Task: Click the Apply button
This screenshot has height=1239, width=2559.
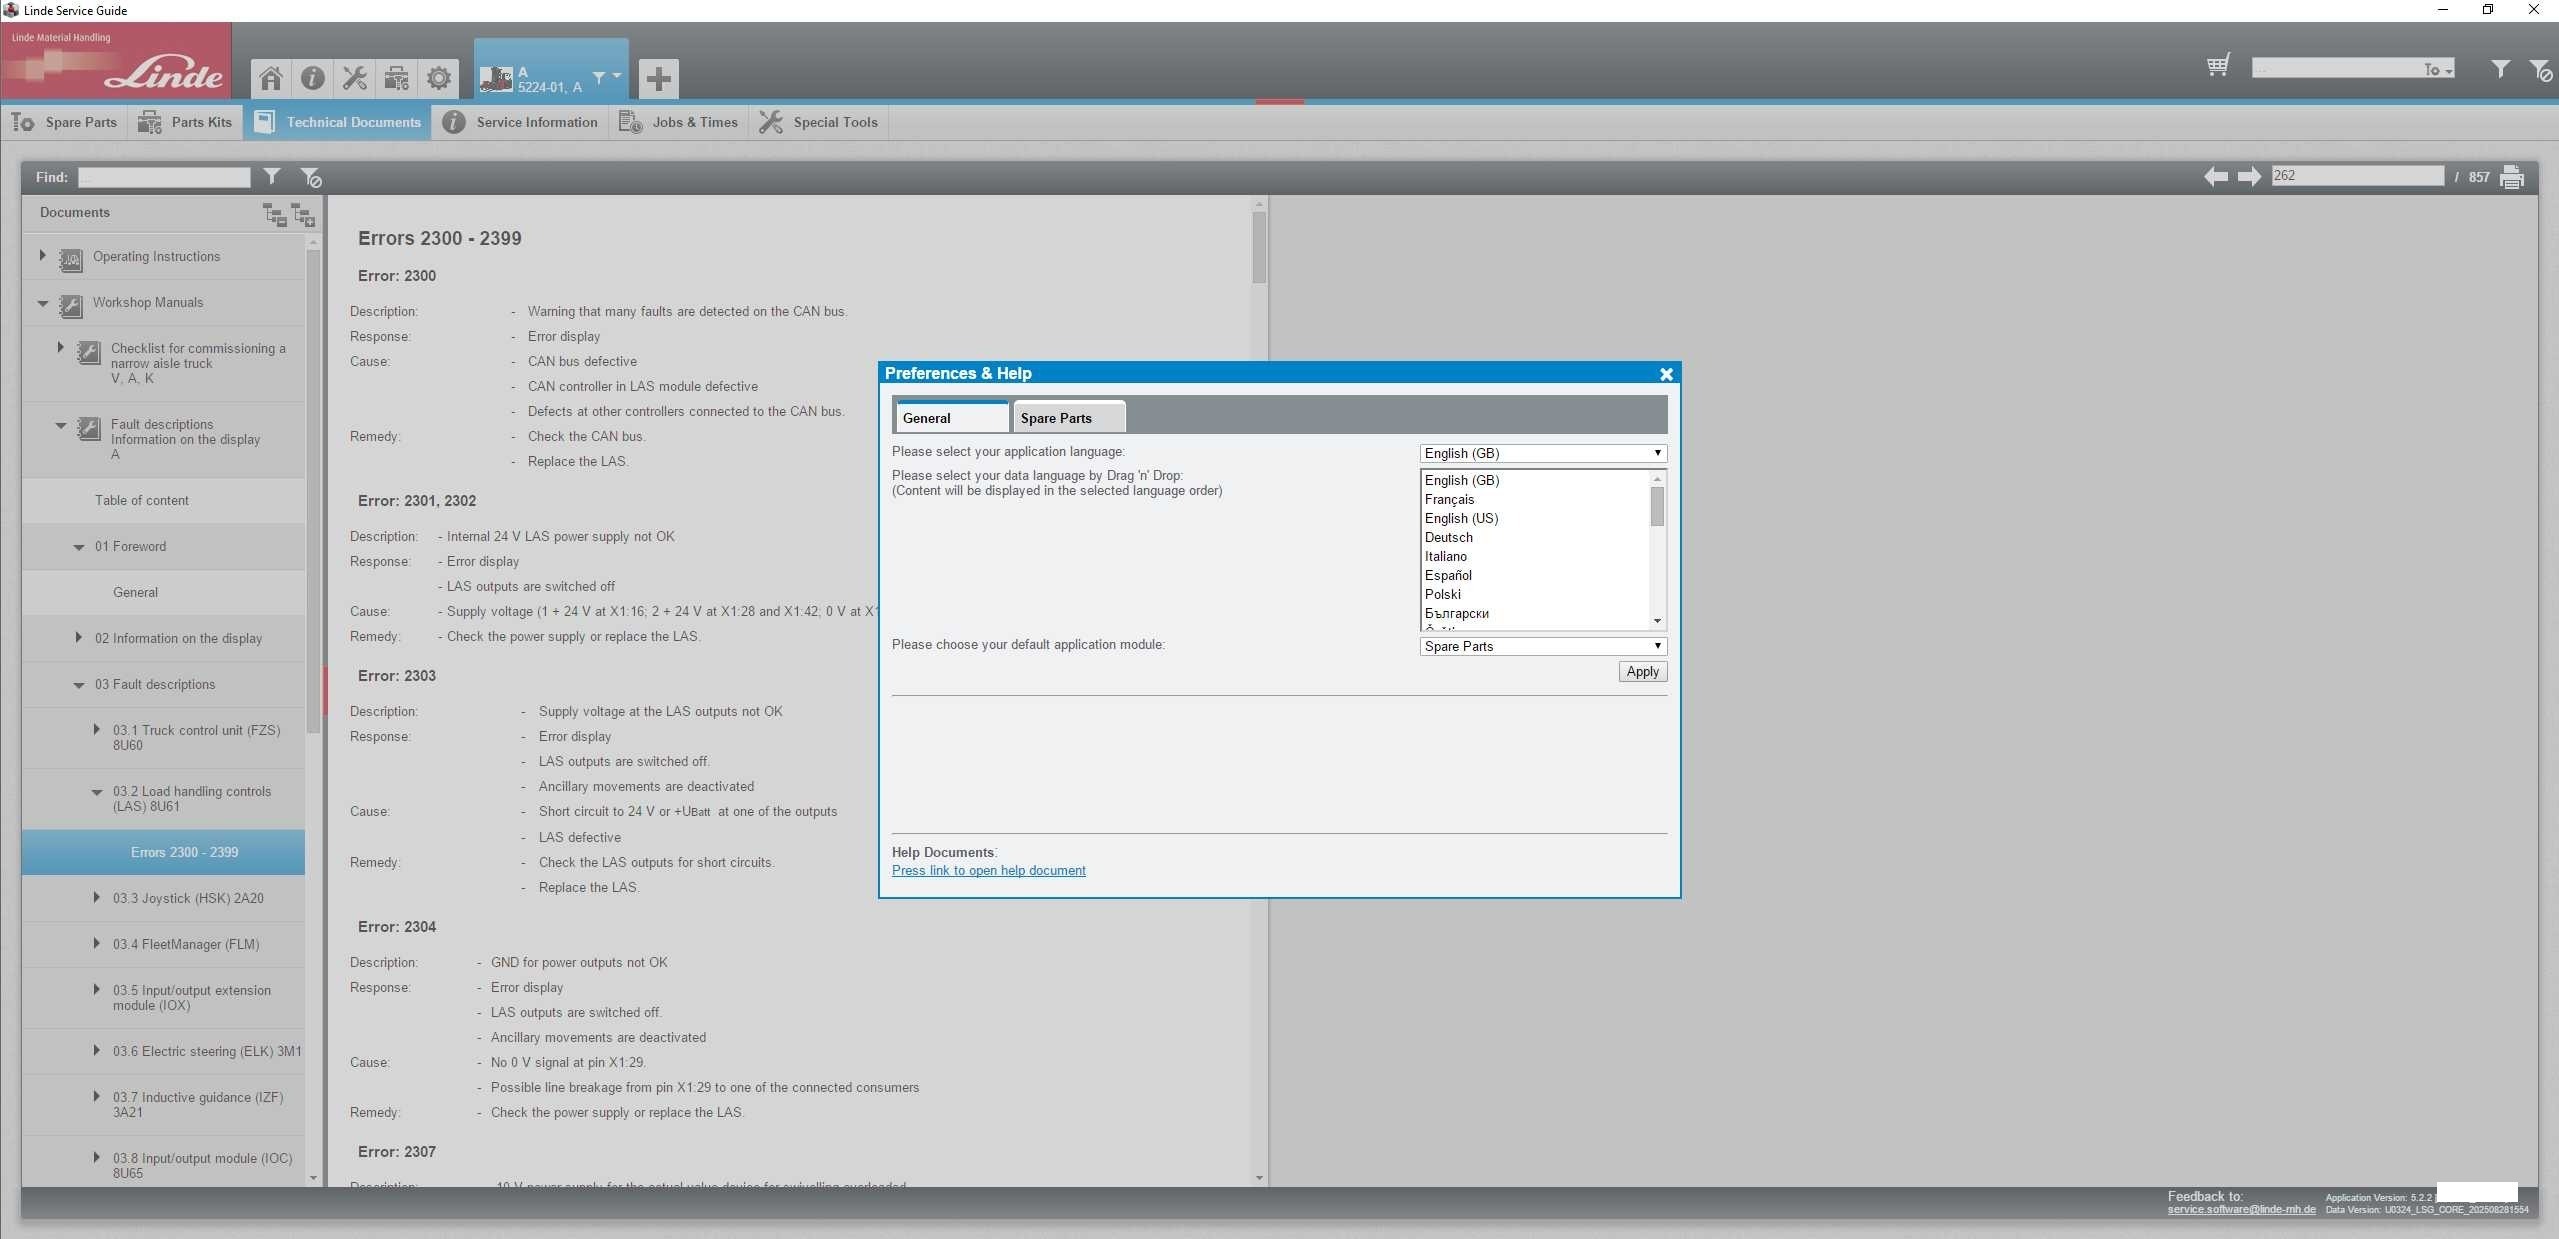Action: point(1642,672)
